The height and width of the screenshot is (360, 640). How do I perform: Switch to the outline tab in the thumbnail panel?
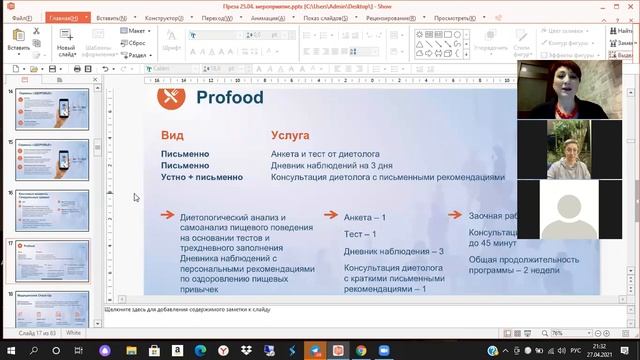60,80
